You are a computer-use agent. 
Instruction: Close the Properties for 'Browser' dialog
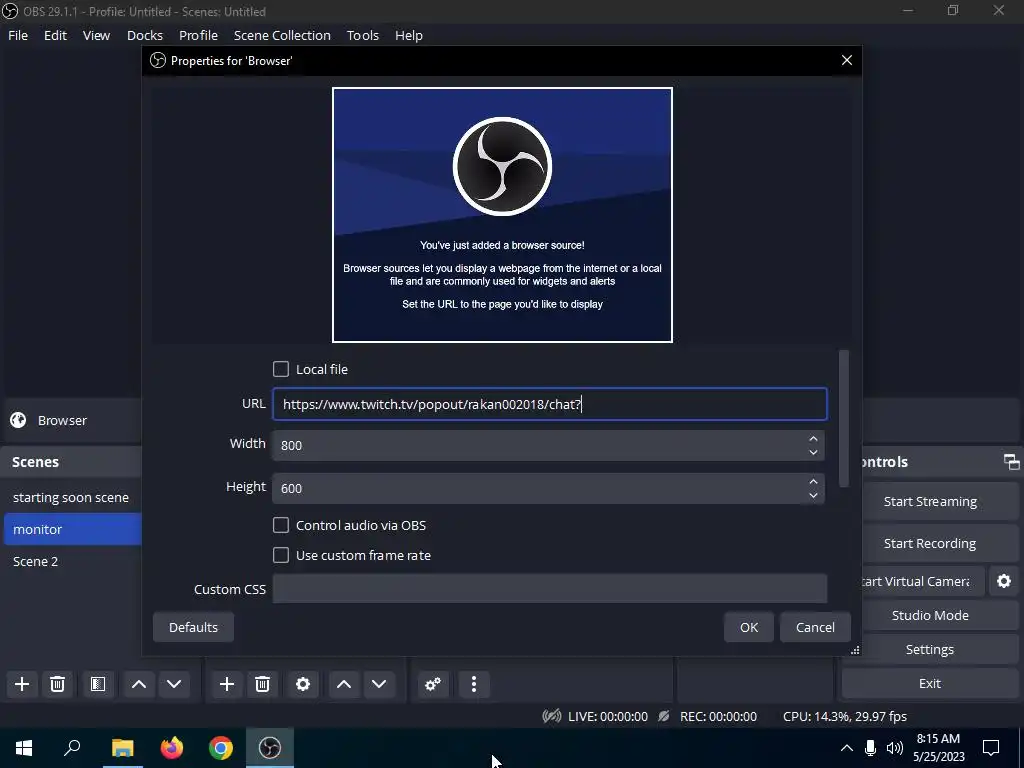click(x=847, y=60)
